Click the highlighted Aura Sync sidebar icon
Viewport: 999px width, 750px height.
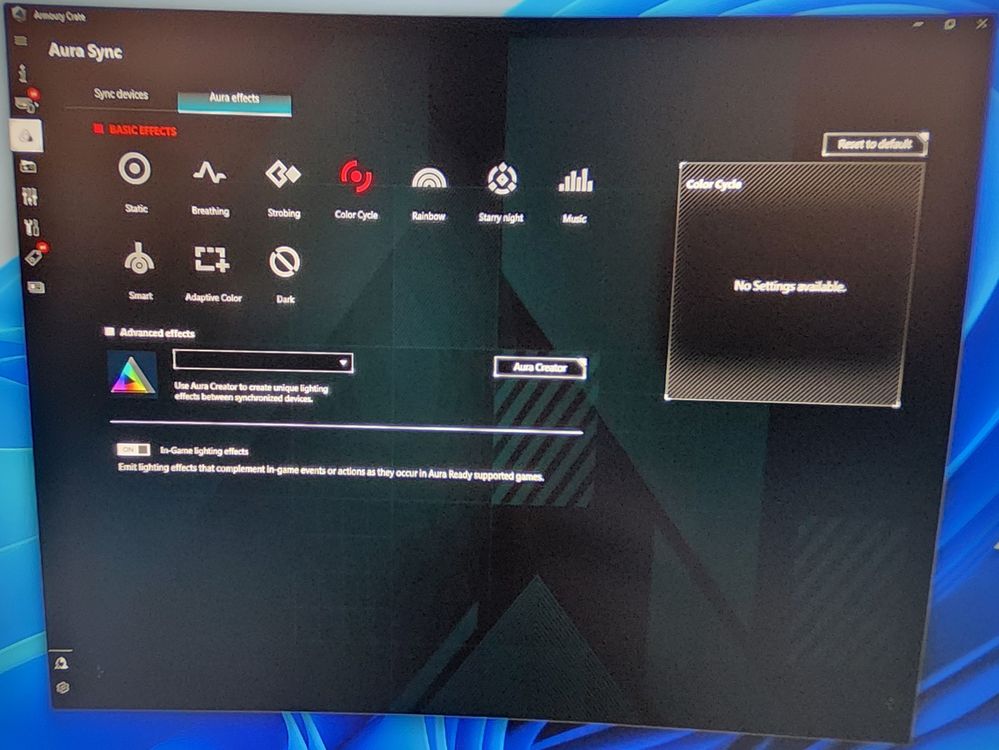(26, 135)
